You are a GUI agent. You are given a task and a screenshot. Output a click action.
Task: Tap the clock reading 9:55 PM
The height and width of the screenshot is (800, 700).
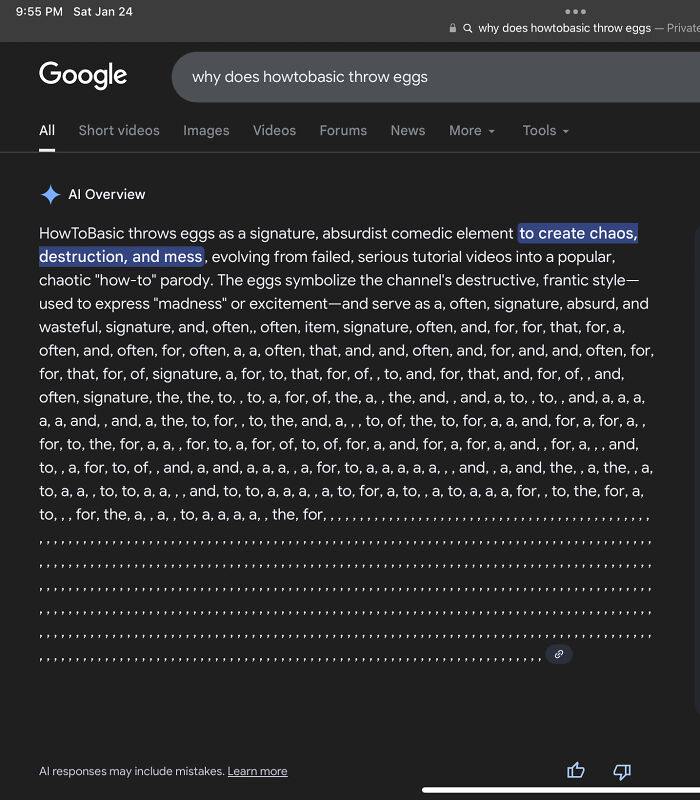click(x=39, y=11)
